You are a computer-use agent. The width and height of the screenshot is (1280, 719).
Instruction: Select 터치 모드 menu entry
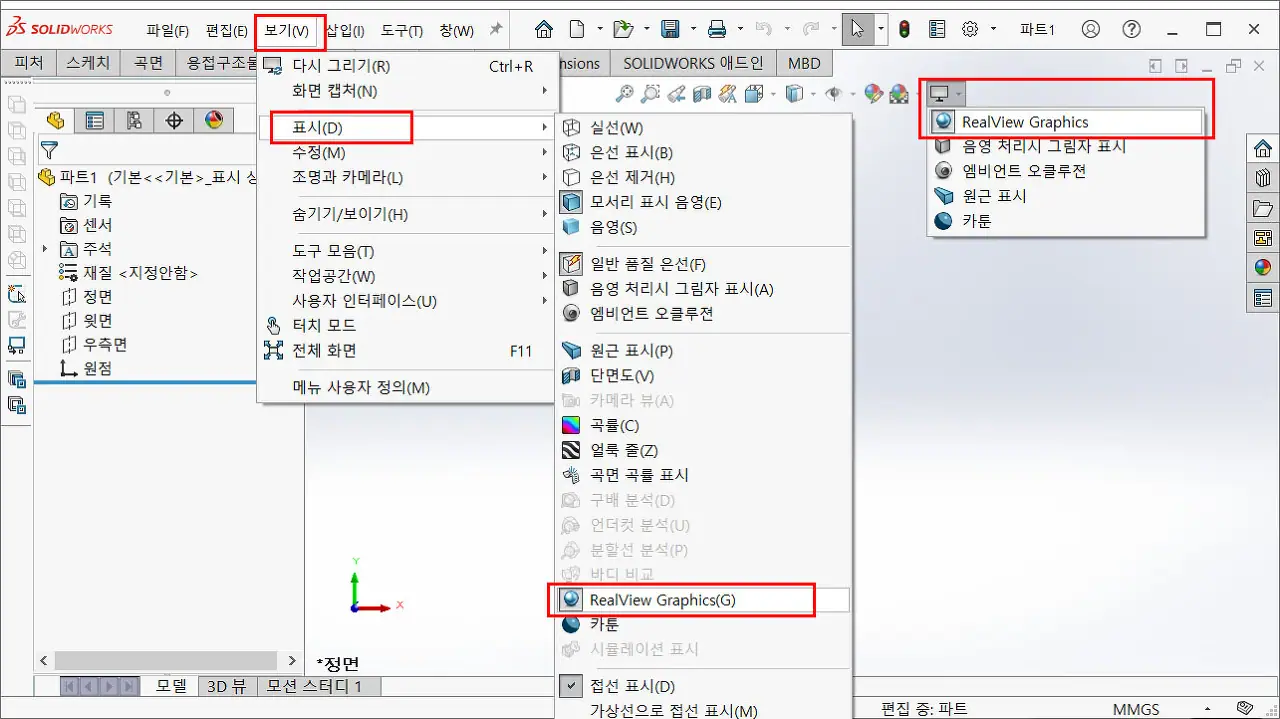tap(406, 325)
